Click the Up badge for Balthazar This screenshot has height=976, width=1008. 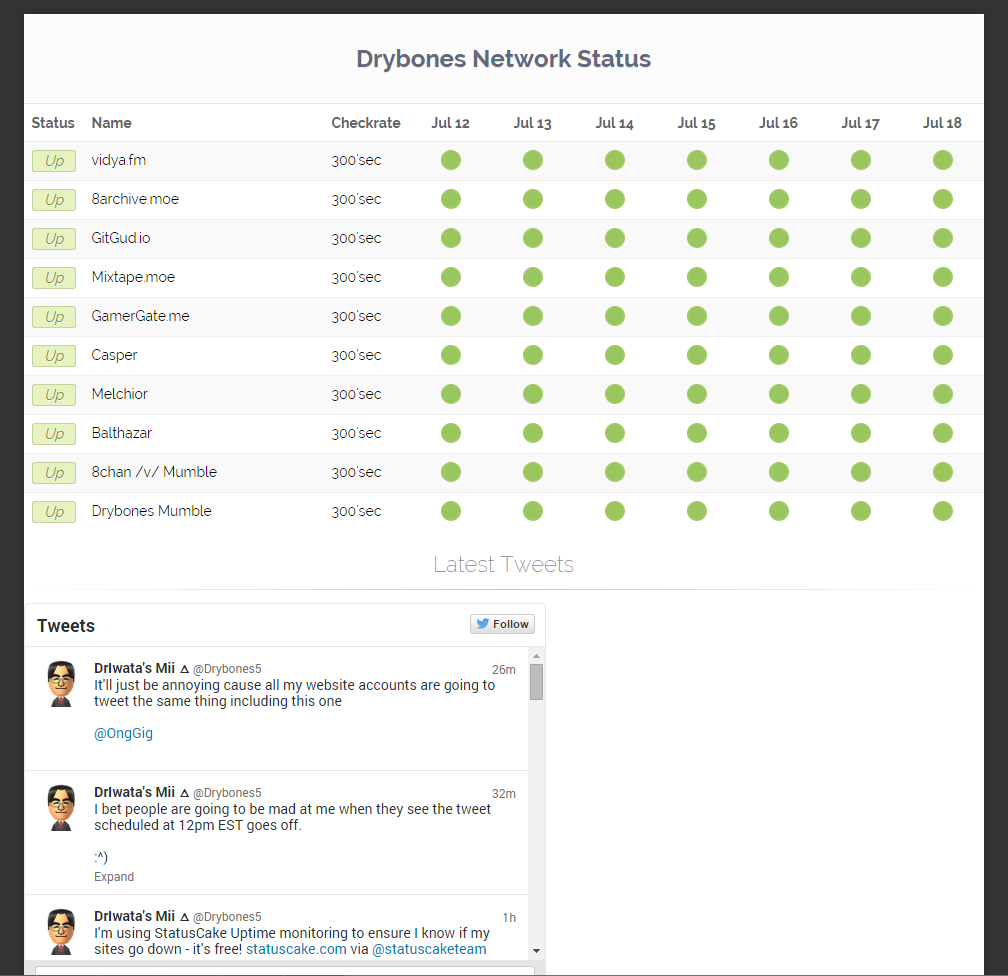(54, 434)
